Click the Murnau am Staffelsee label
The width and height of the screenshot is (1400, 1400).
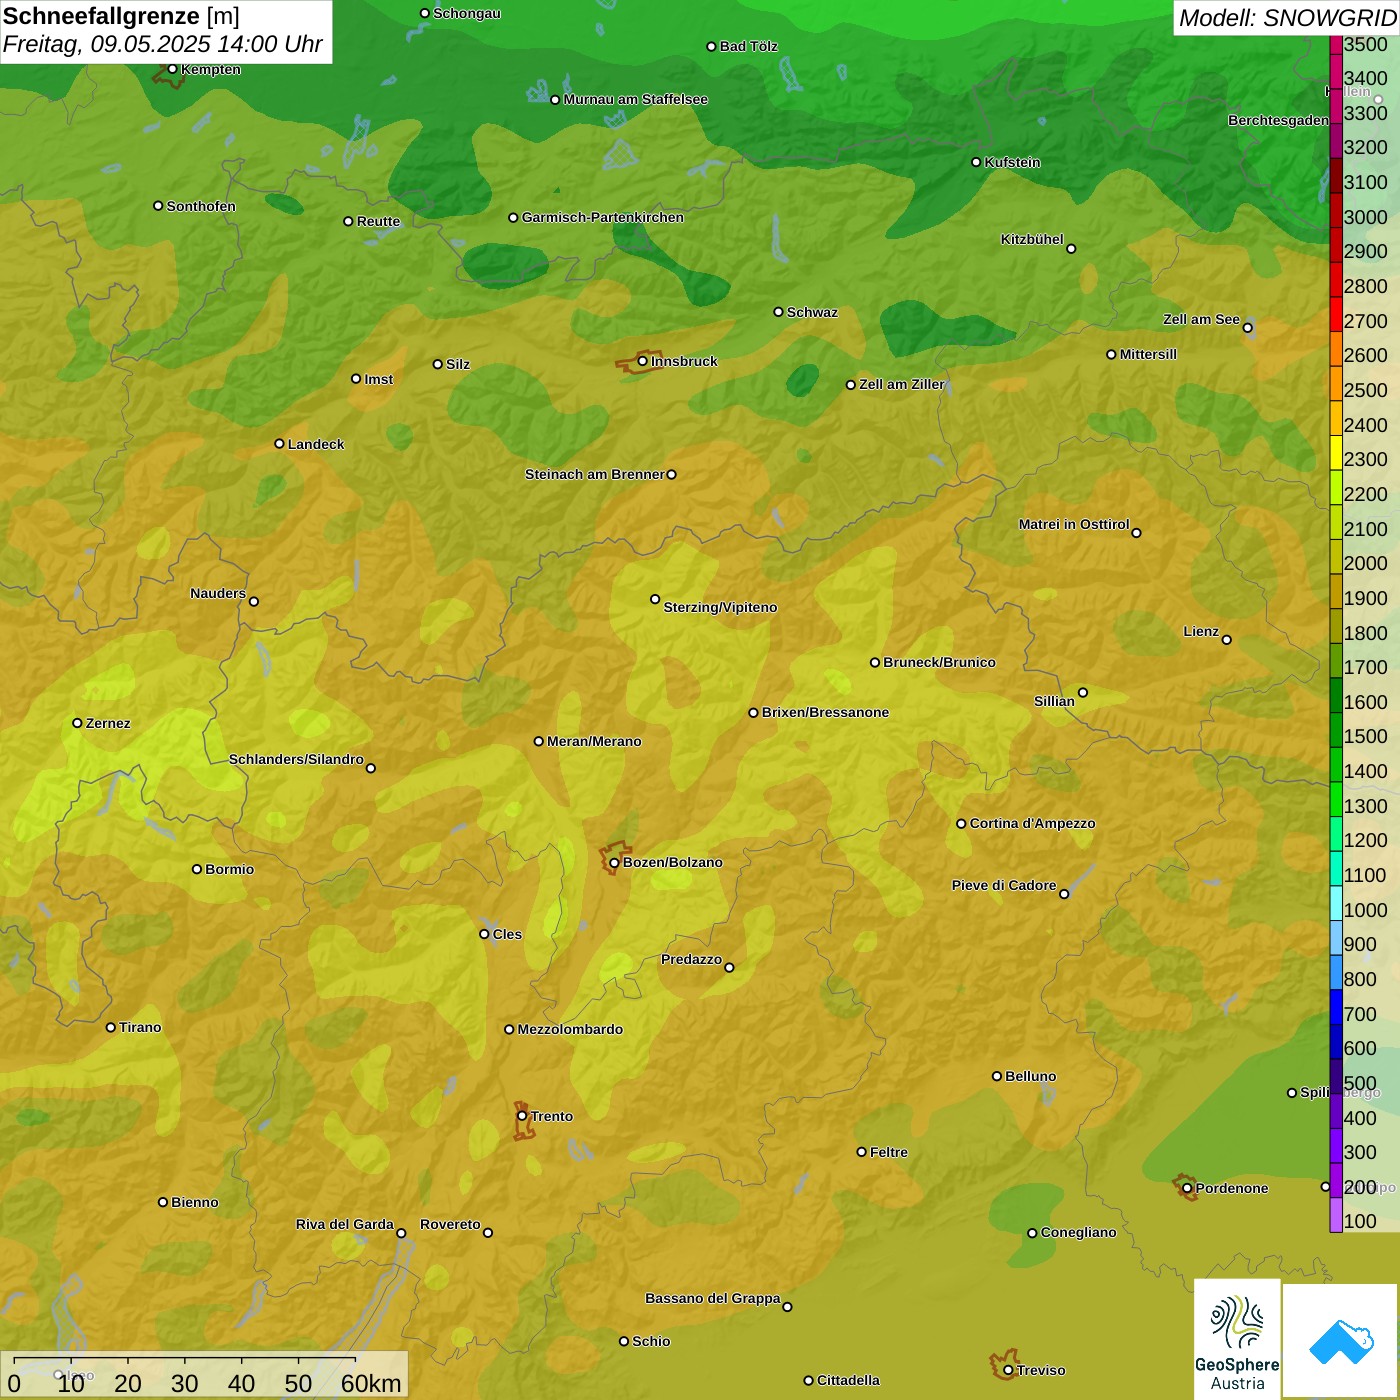(636, 99)
